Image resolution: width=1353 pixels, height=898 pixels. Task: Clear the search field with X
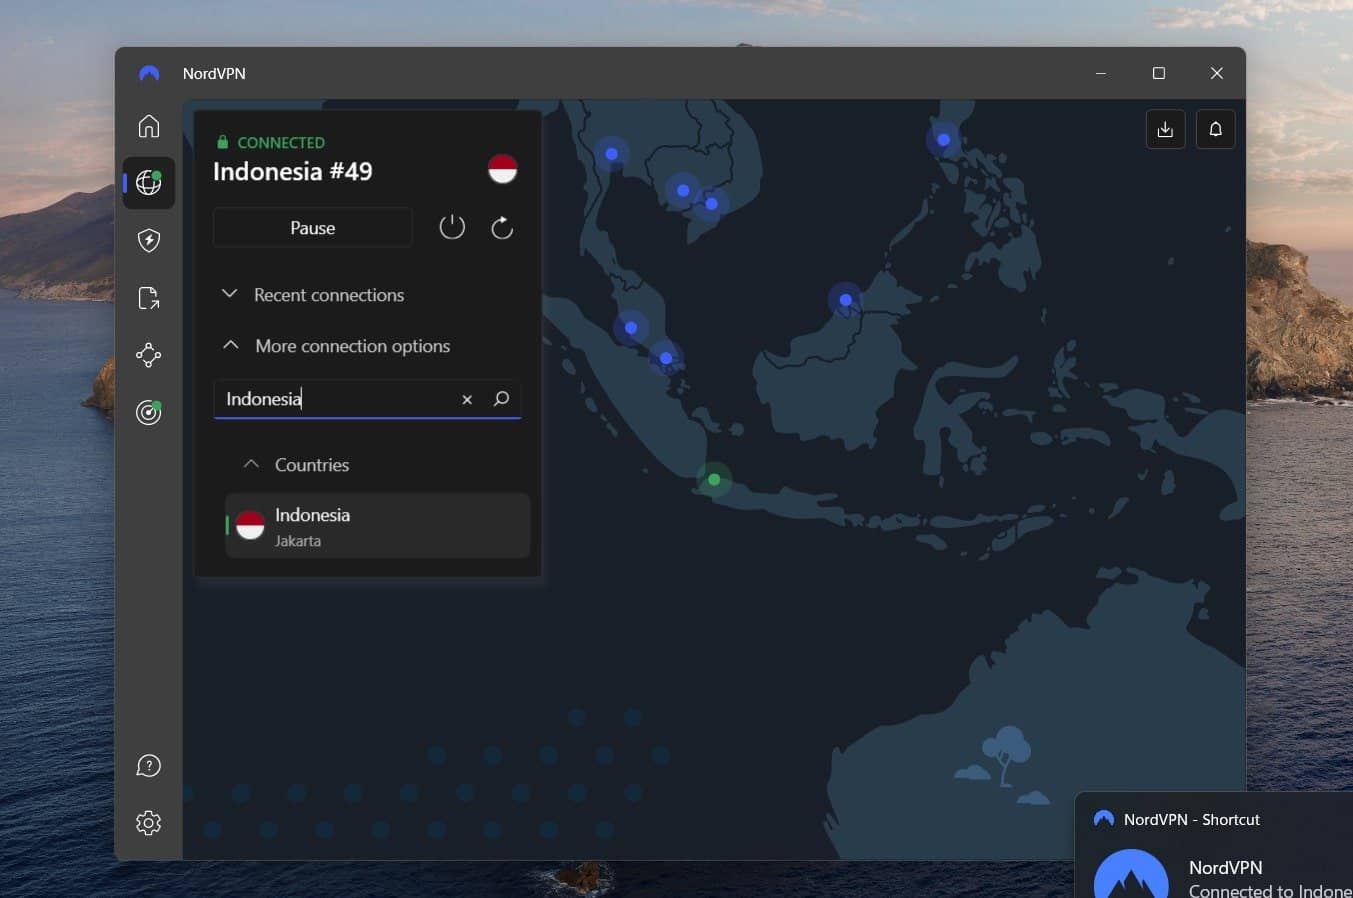click(x=467, y=399)
